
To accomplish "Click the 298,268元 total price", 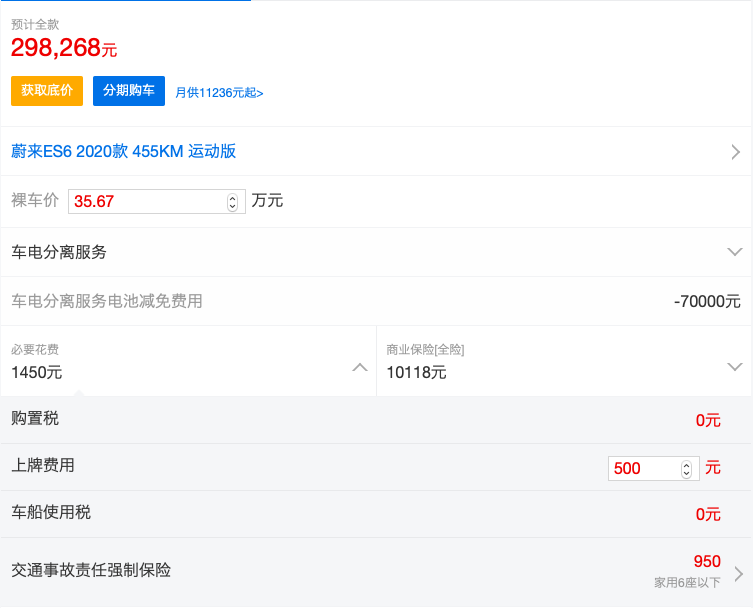I will pyautogui.click(x=64, y=48).
